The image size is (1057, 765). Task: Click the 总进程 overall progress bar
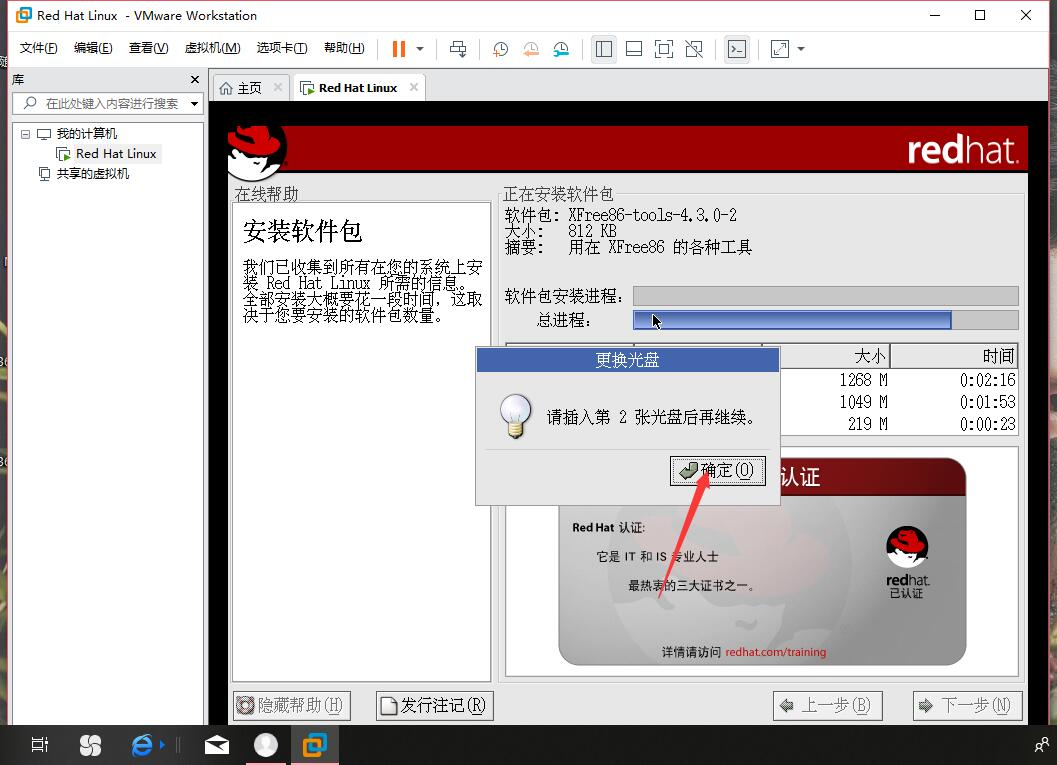point(826,320)
